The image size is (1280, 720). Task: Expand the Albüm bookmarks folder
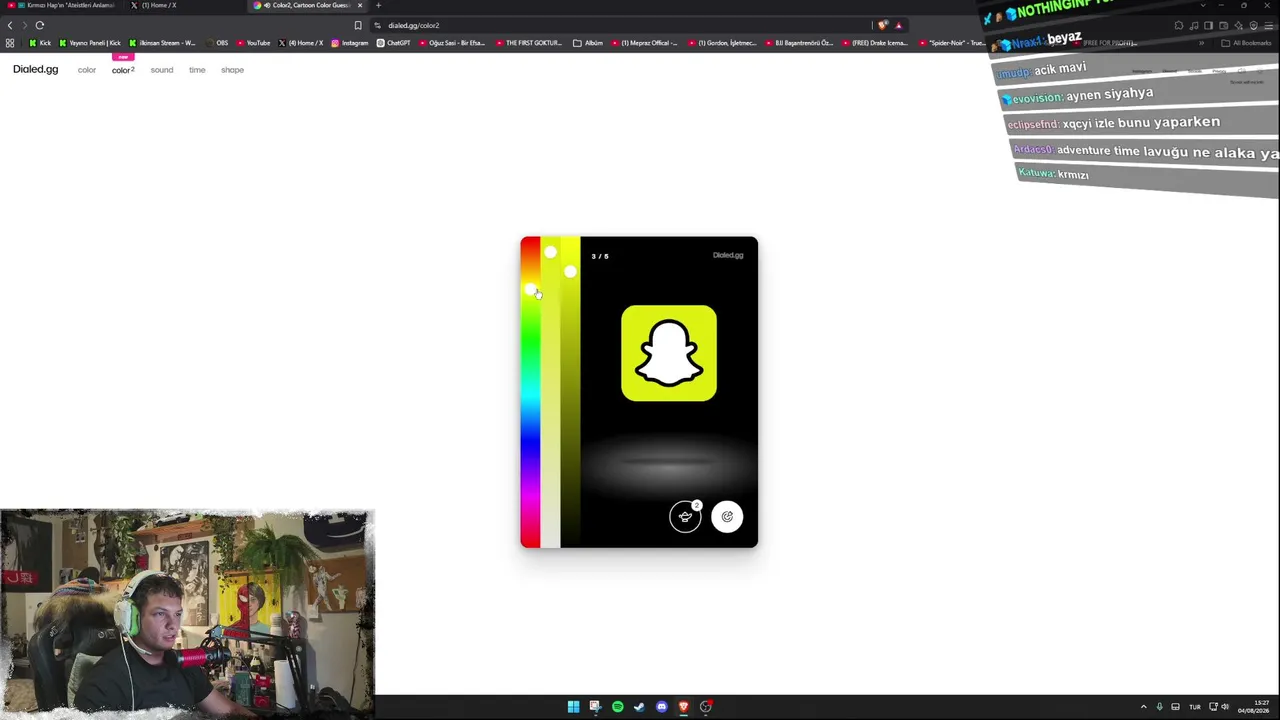tap(588, 43)
